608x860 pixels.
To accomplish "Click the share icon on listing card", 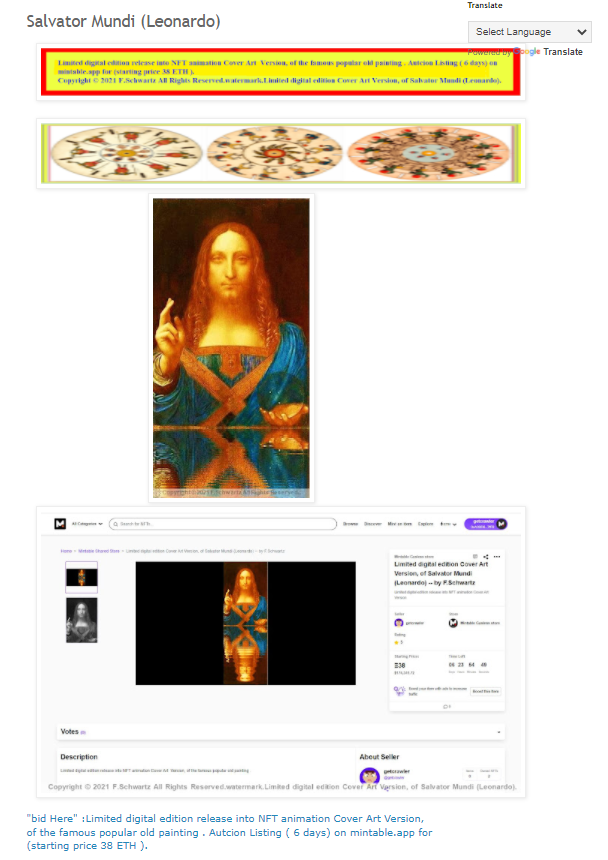I will tap(486, 557).
